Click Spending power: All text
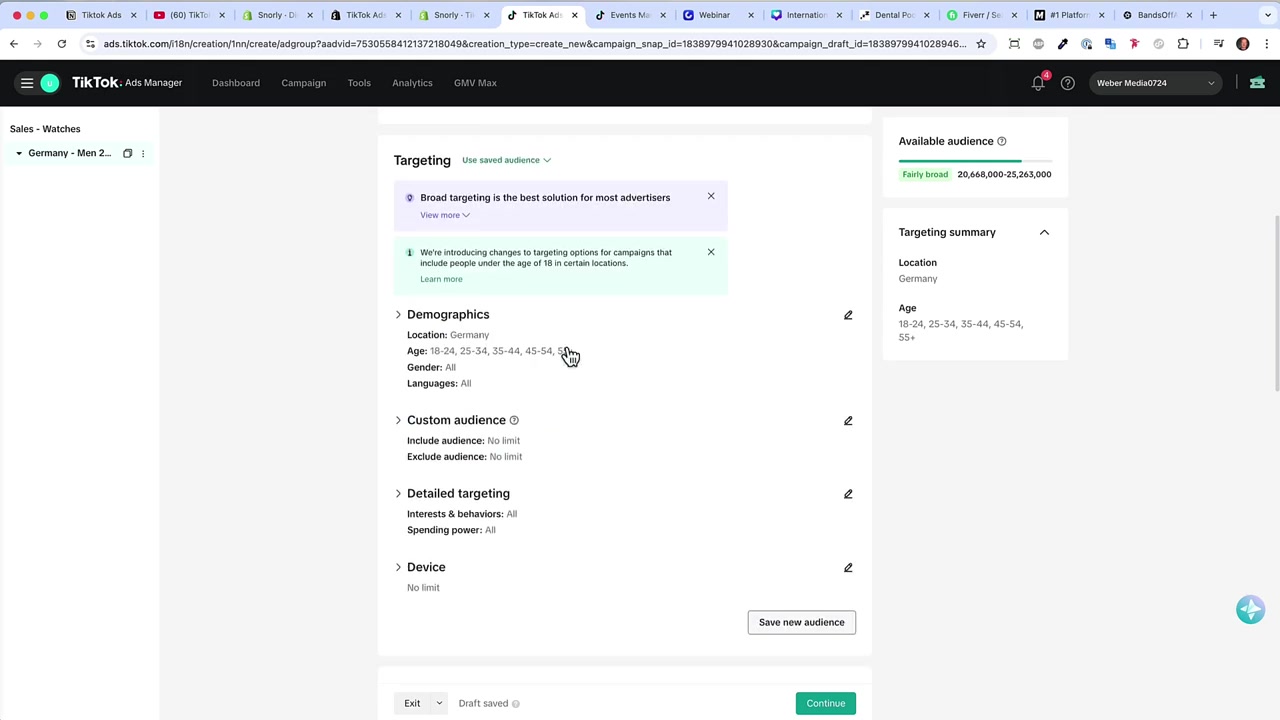The height and width of the screenshot is (720, 1280). click(451, 530)
